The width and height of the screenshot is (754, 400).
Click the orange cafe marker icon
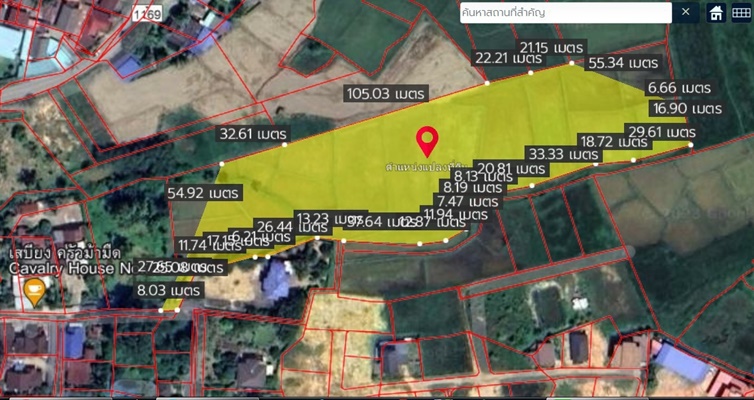click(x=35, y=292)
